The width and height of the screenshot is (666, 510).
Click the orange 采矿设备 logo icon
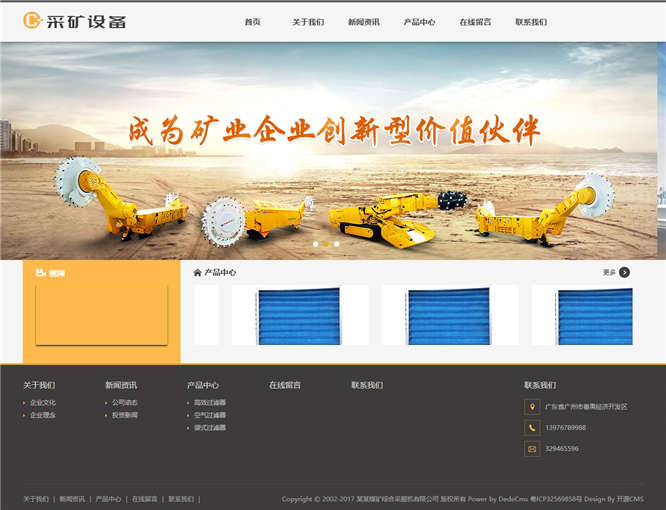(32, 21)
